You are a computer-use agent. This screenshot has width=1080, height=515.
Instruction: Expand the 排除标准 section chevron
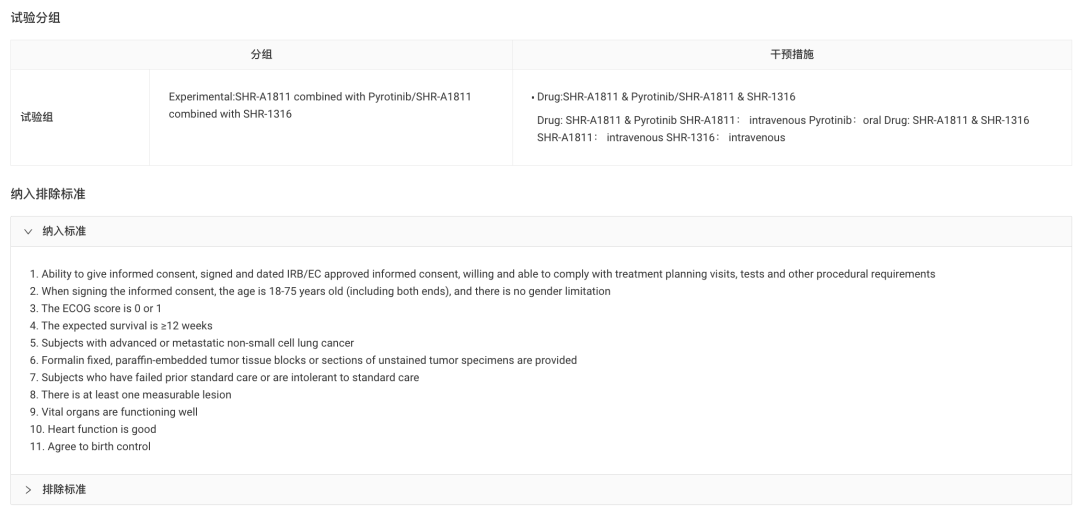28,490
